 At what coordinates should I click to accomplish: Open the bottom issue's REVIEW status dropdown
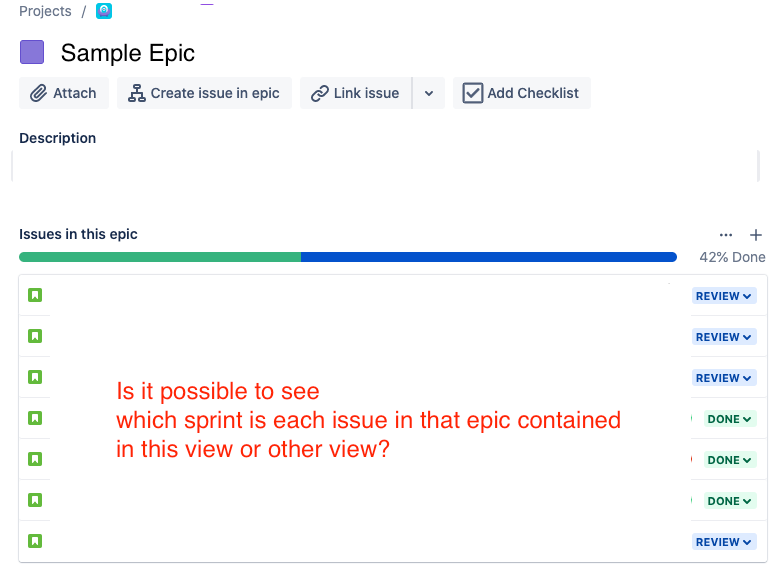pyautogui.click(x=724, y=542)
